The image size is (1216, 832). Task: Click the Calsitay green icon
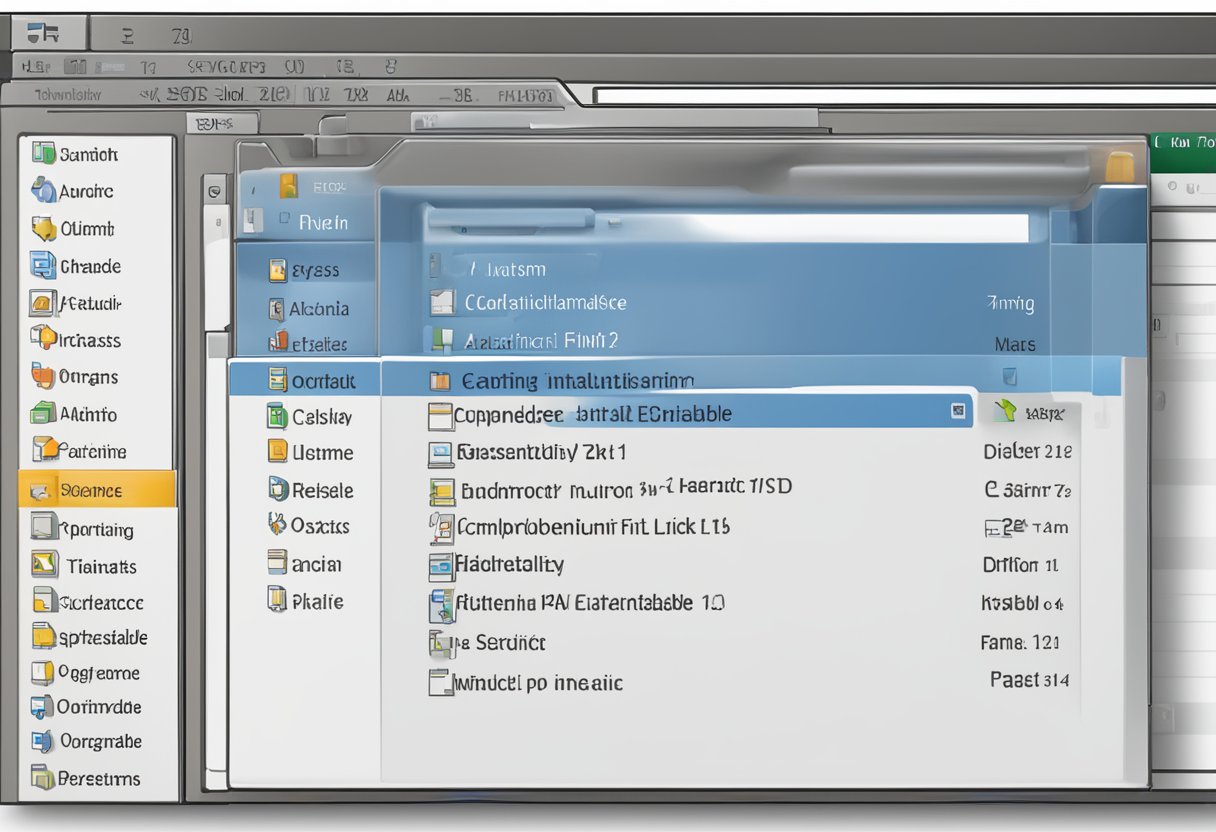(277, 416)
